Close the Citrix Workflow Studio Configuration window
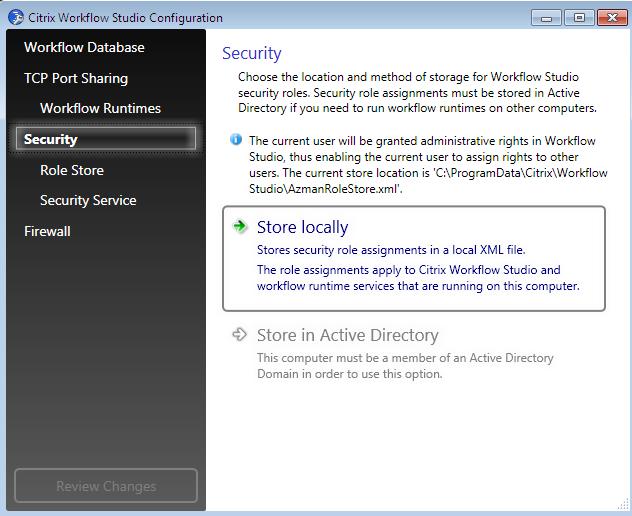632x516 pixels. 612,18
